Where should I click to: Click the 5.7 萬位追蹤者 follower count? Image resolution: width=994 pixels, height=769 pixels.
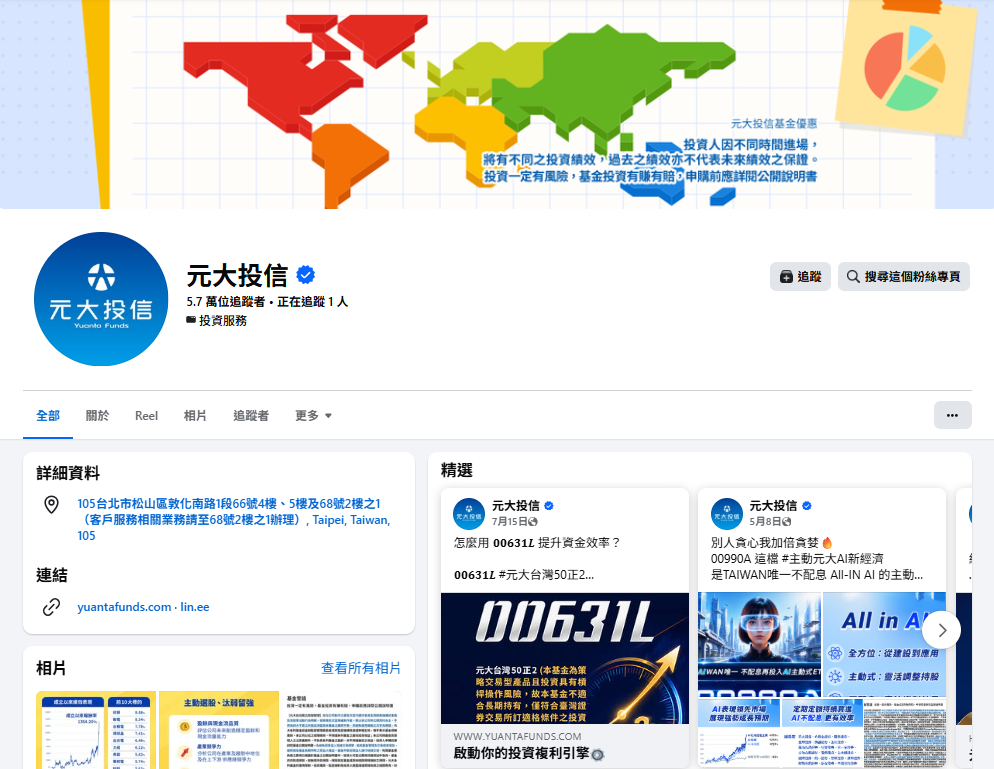[225, 302]
